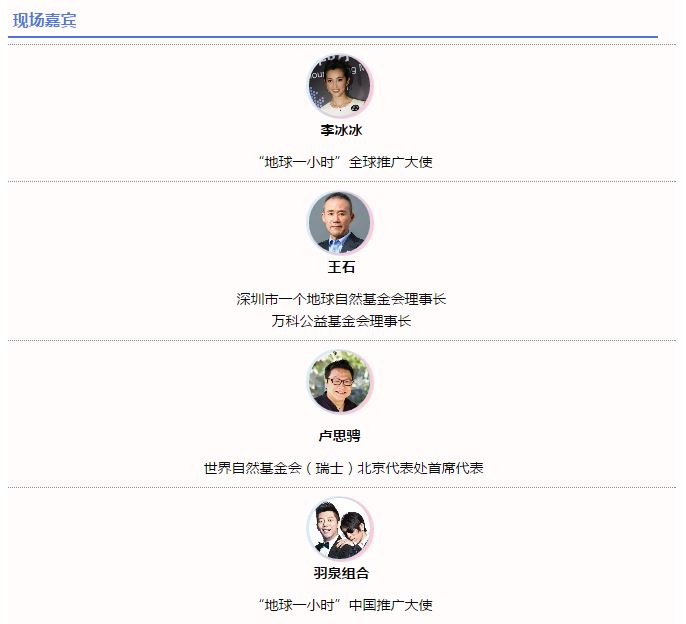Click the text 全球推广大使
The width and height of the screenshot is (686, 624).
[390, 162]
